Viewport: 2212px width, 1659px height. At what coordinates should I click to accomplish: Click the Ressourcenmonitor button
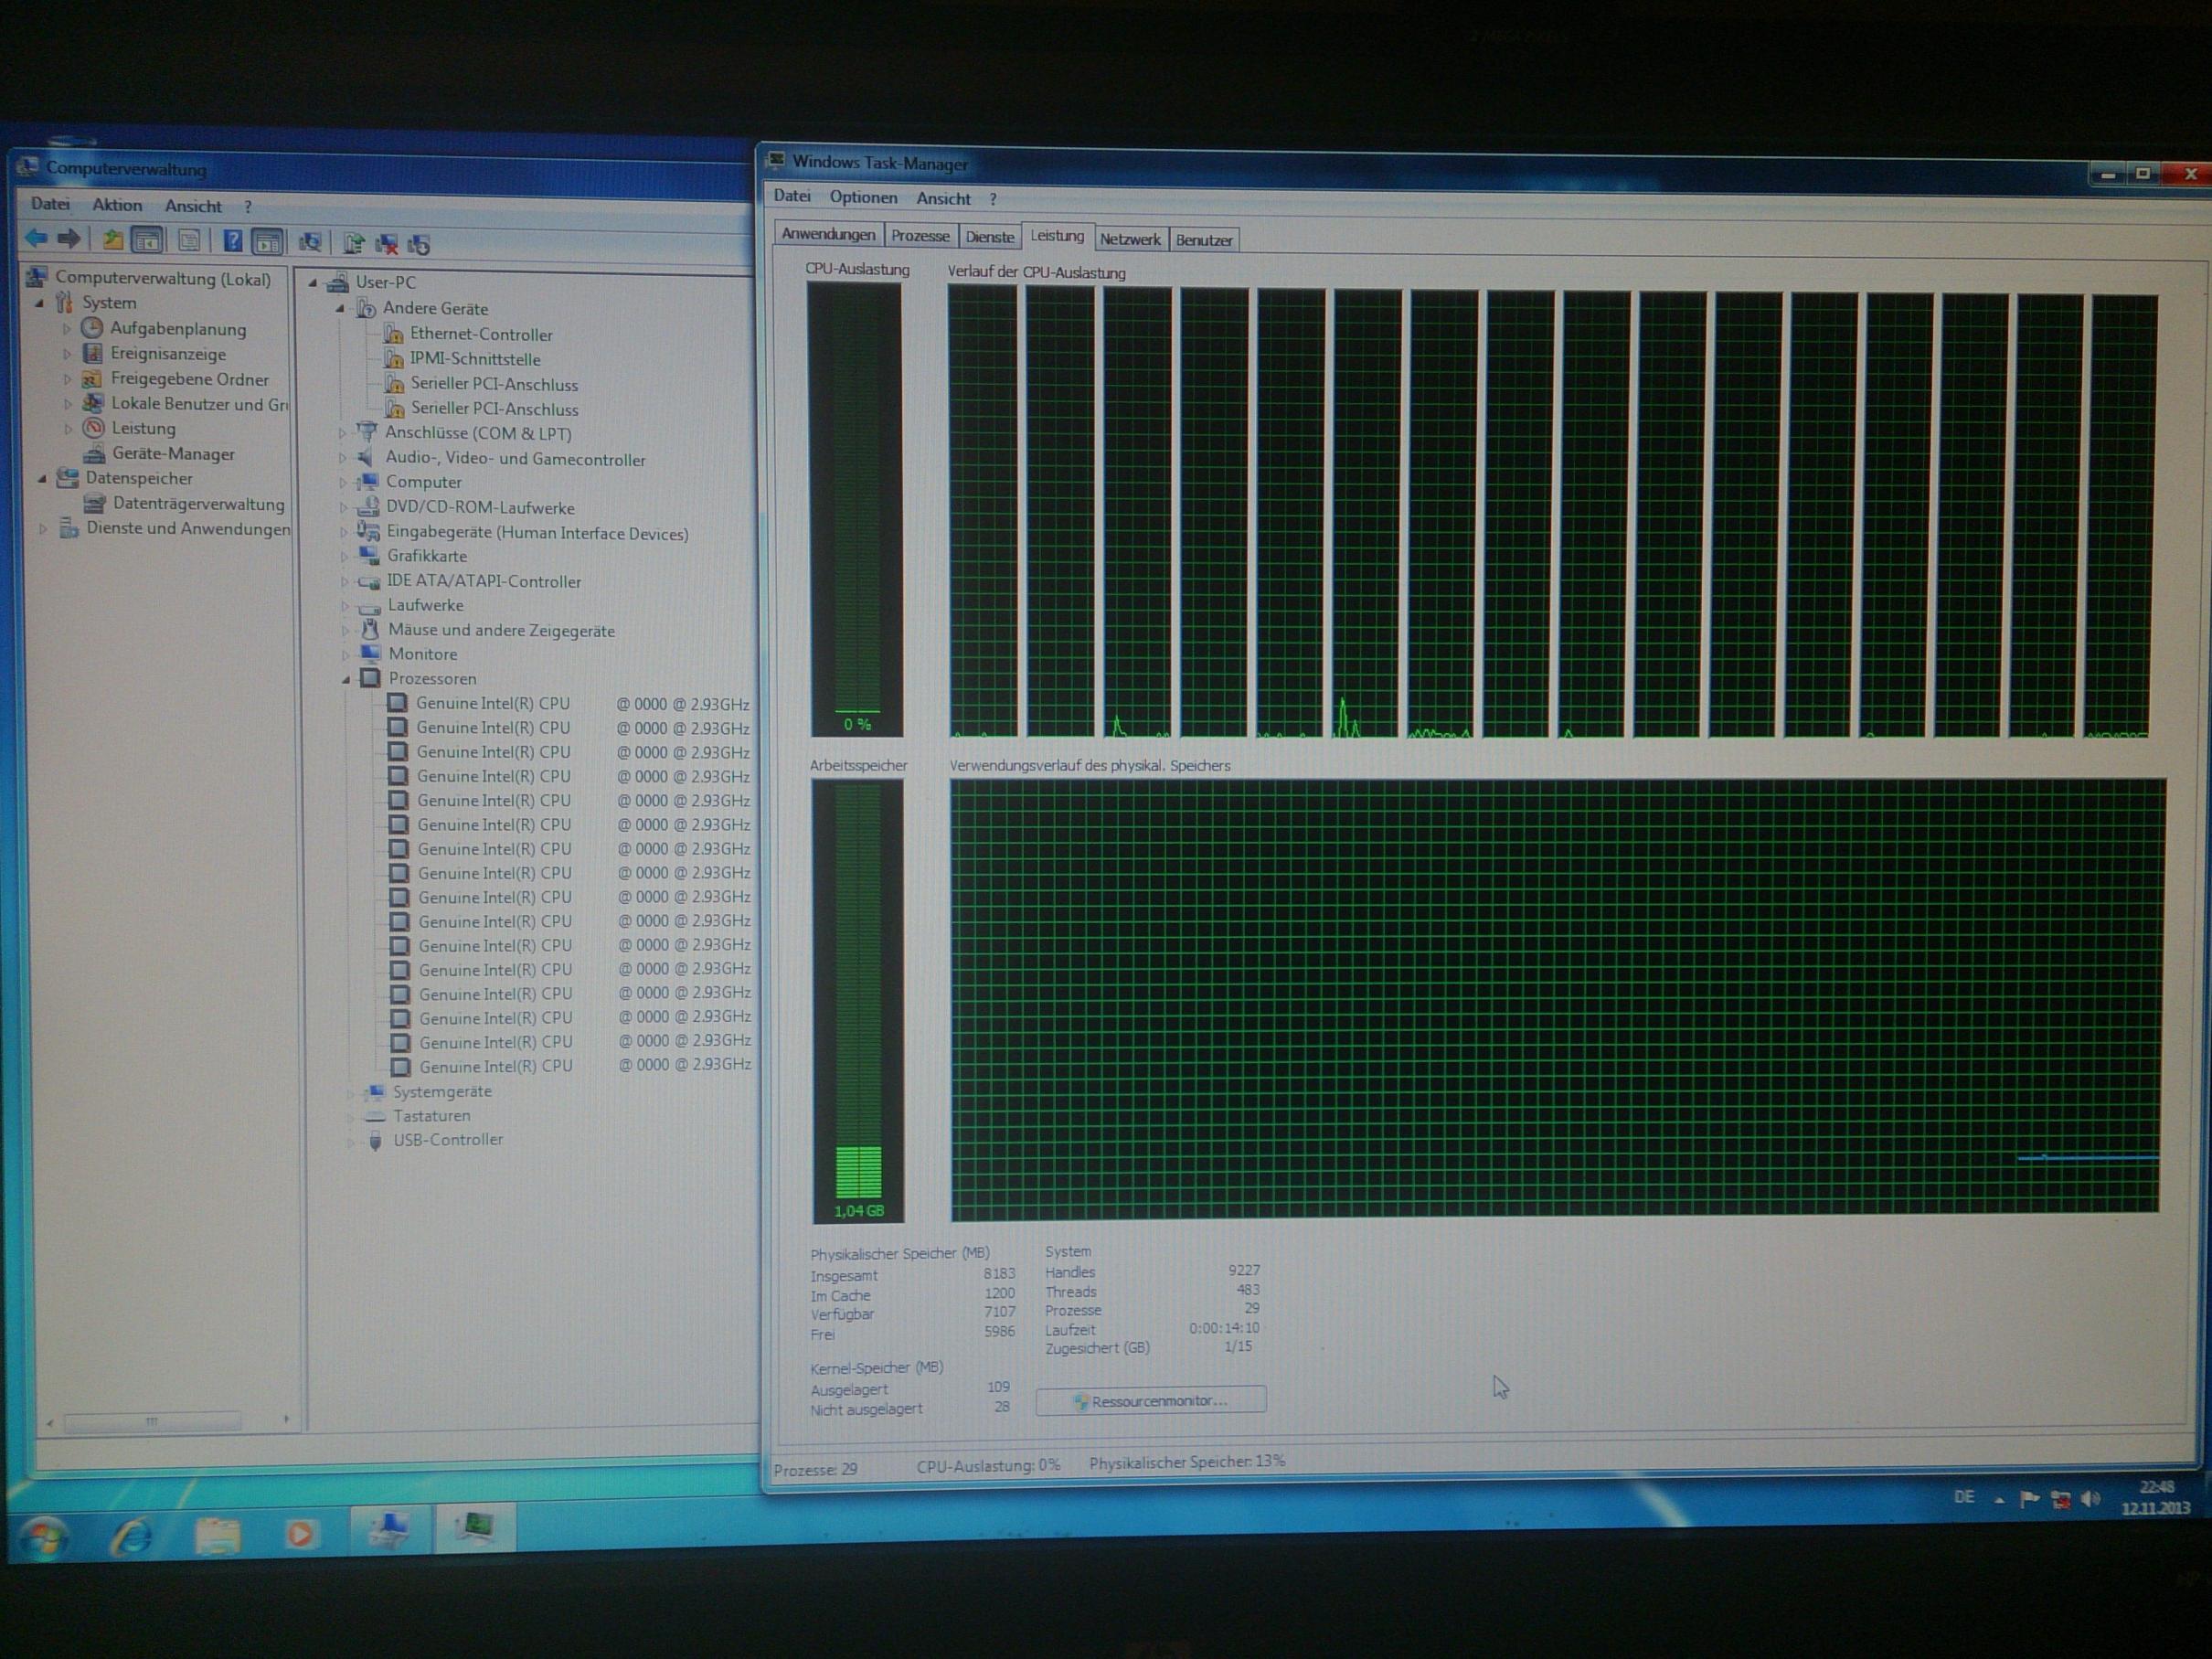tap(1150, 1400)
